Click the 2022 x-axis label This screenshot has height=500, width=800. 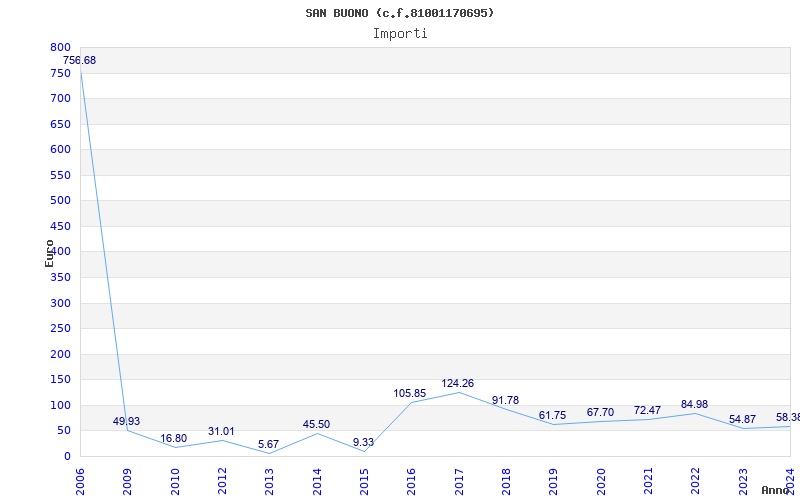click(695, 482)
